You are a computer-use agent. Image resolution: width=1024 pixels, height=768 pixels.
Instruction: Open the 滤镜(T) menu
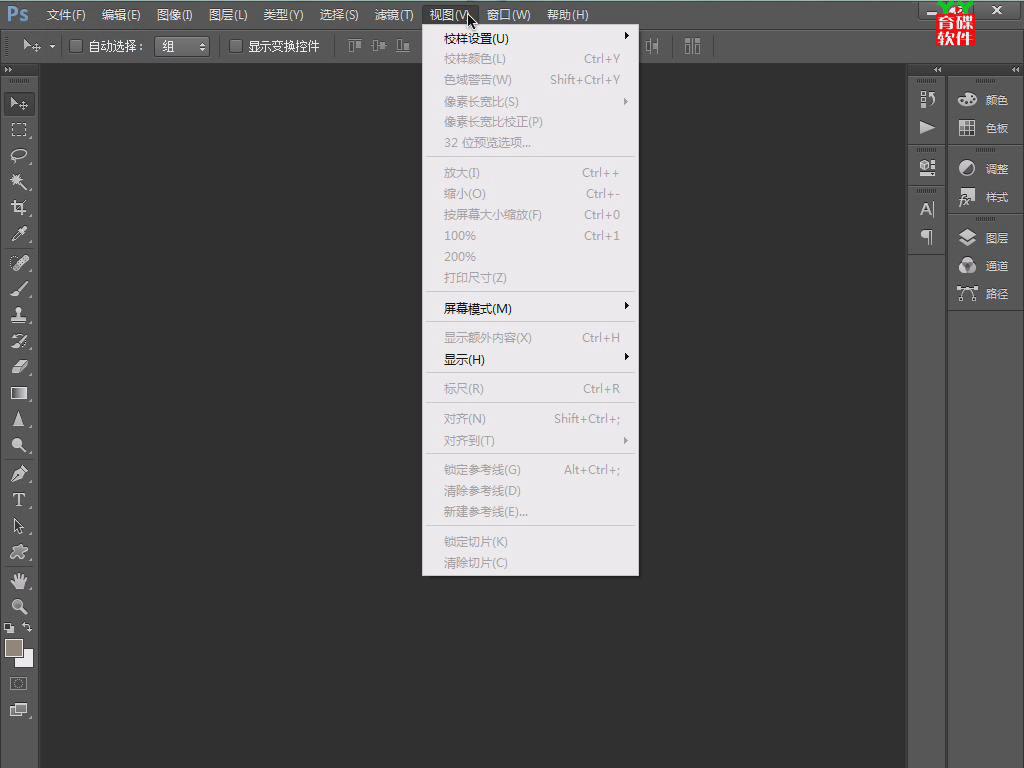click(x=394, y=14)
